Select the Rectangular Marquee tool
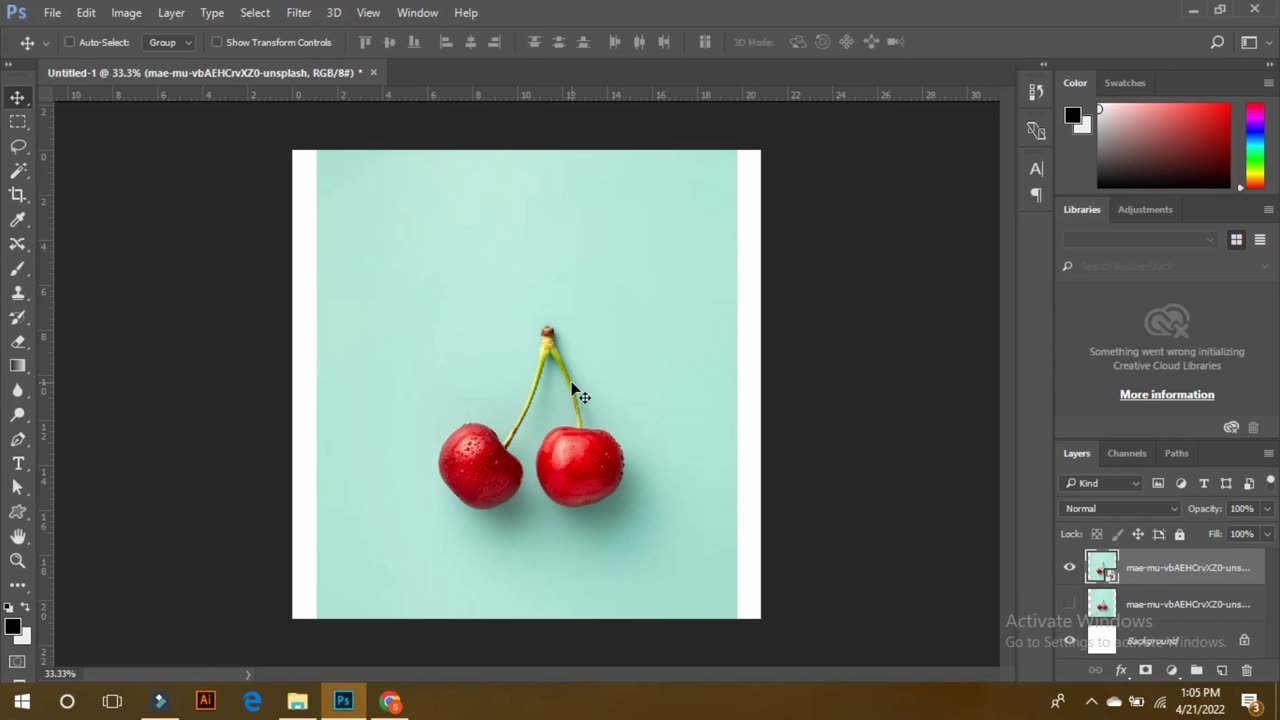The height and width of the screenshot is (720, 1280). coord(18,122)
